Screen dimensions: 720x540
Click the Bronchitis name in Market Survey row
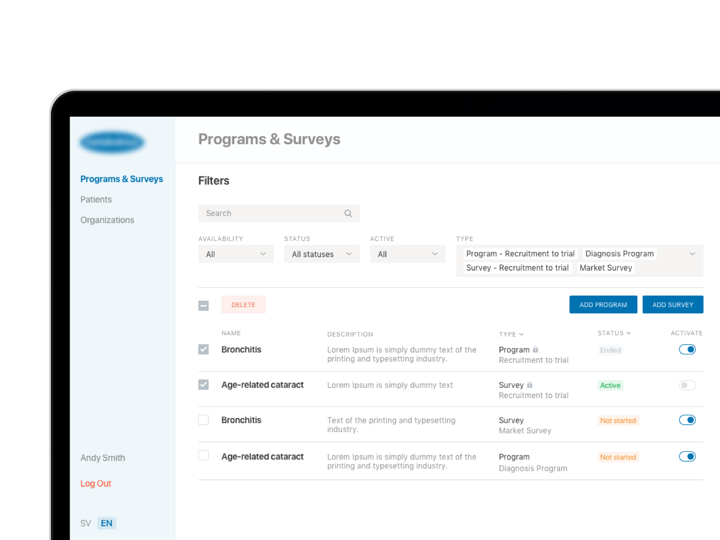241,420
